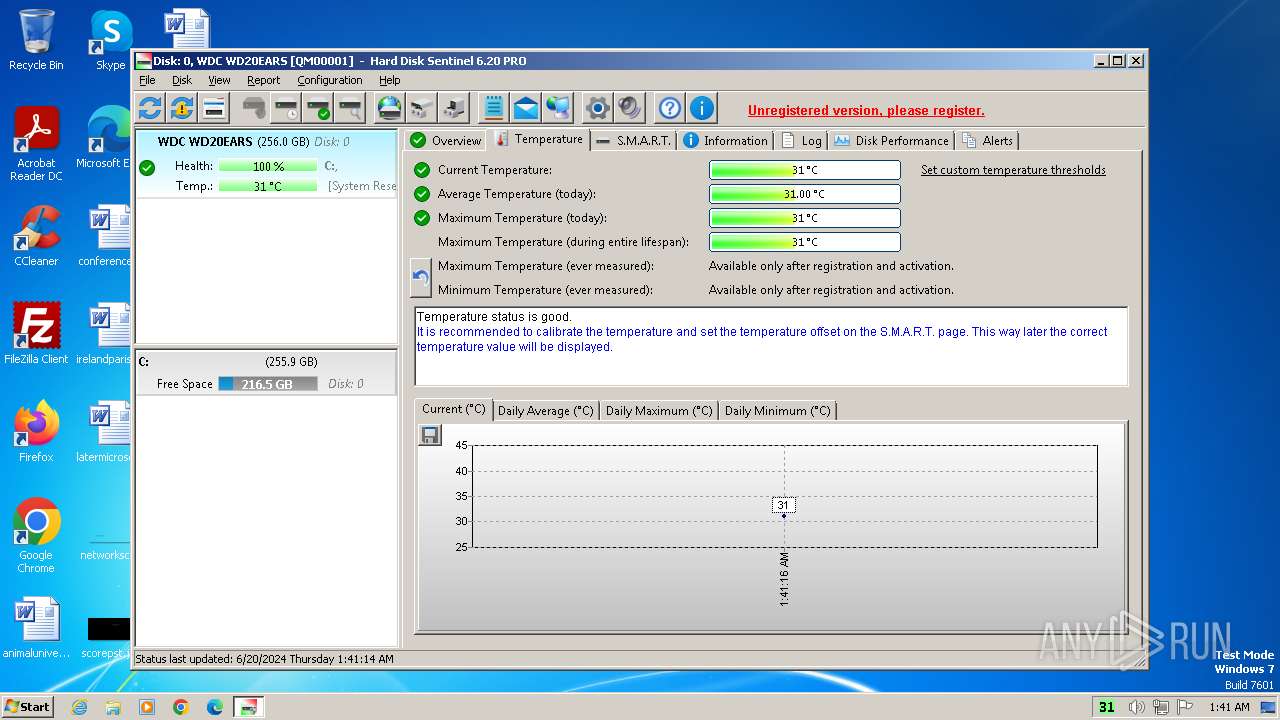Click the Temp. 31 °C bar in disk list

click(x=267, y=186)
